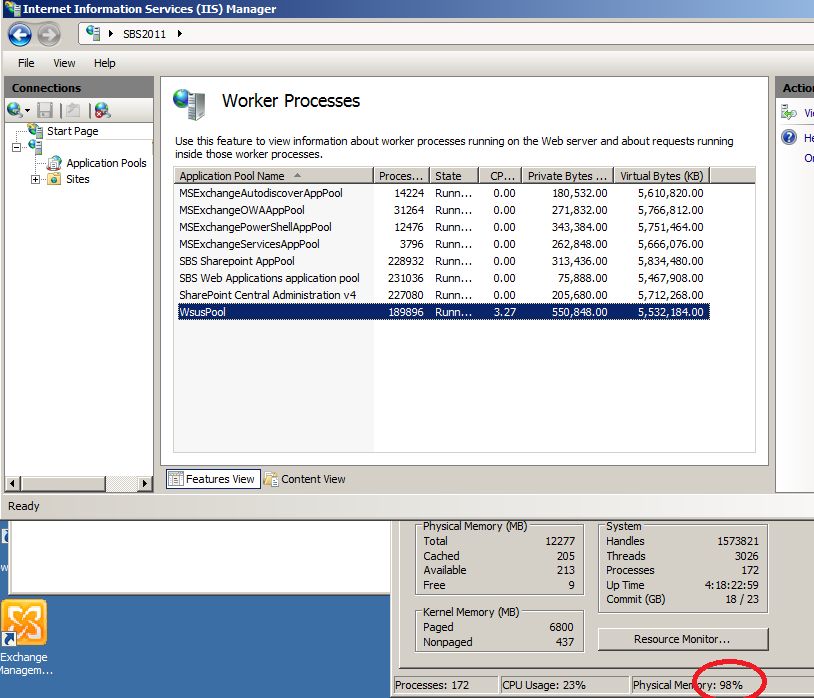Click Handles value 1573821
Image resolution: width=814 pixels, height=698 pixels.
coord(738,541)
